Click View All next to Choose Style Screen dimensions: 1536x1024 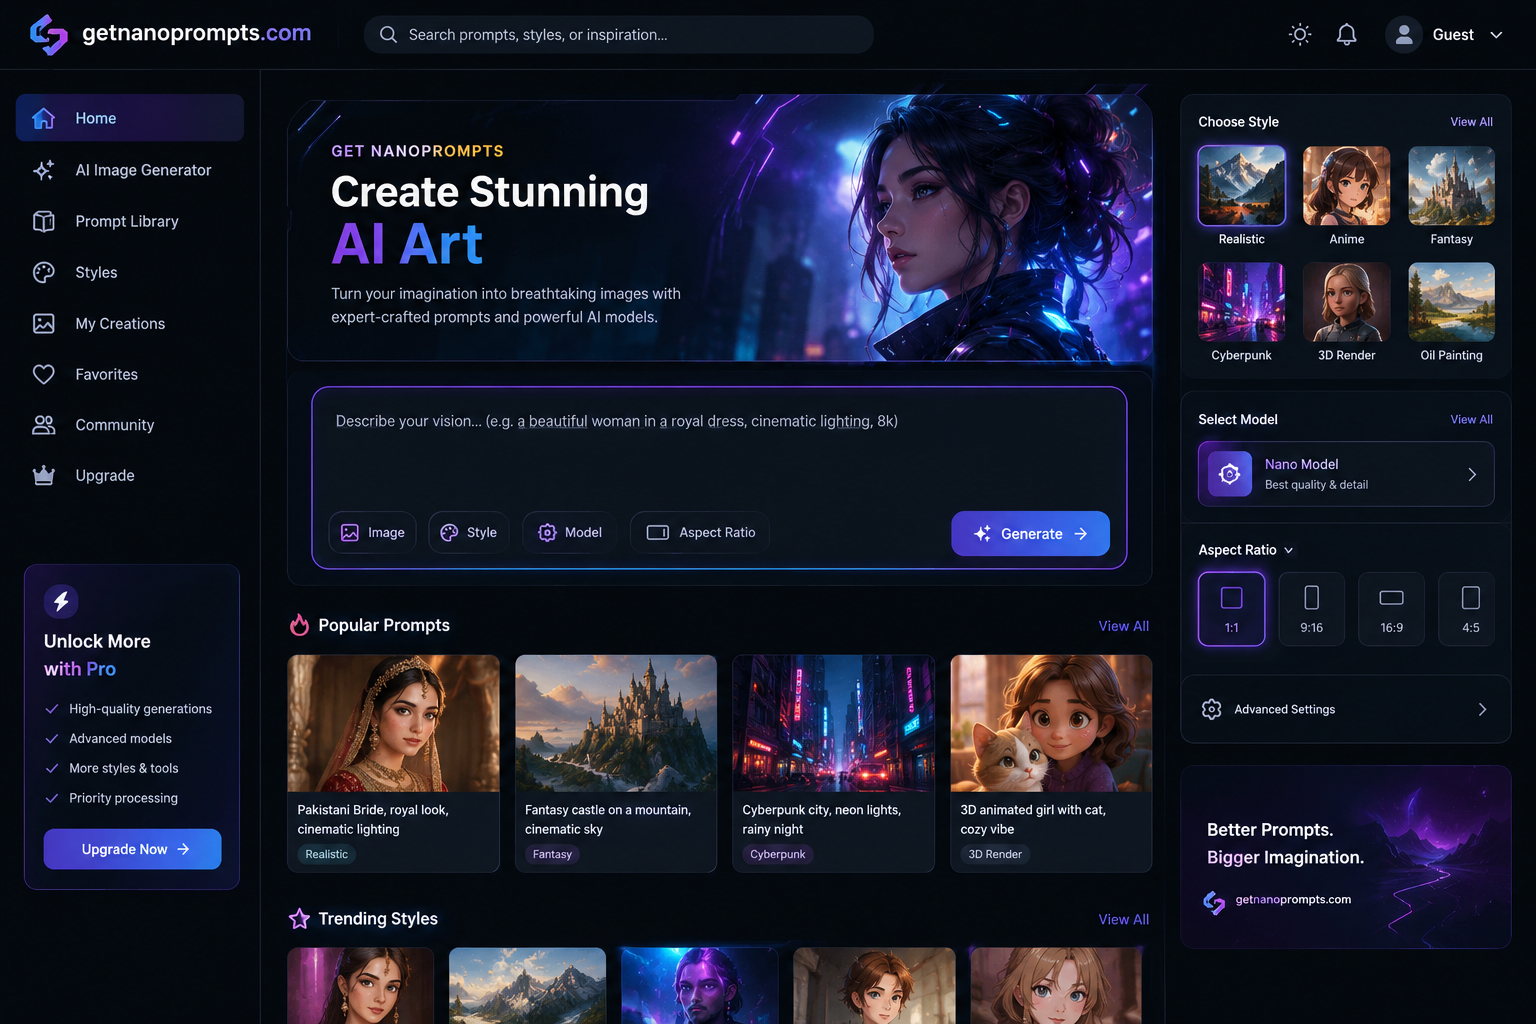[x=1472, y=122]
